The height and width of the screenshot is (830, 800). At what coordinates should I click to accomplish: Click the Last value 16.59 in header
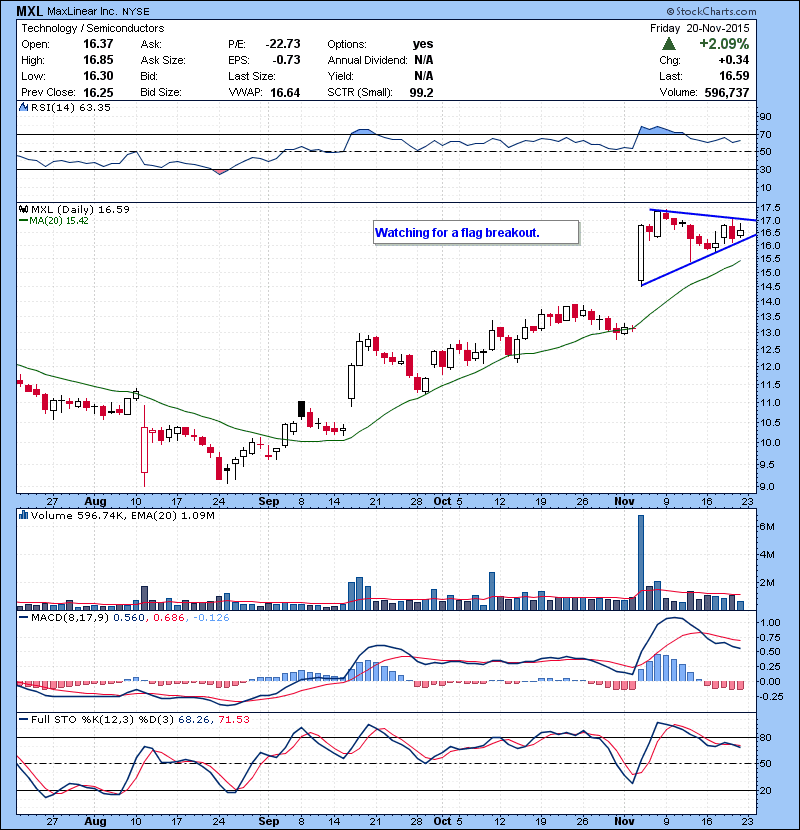coord(734,76)
